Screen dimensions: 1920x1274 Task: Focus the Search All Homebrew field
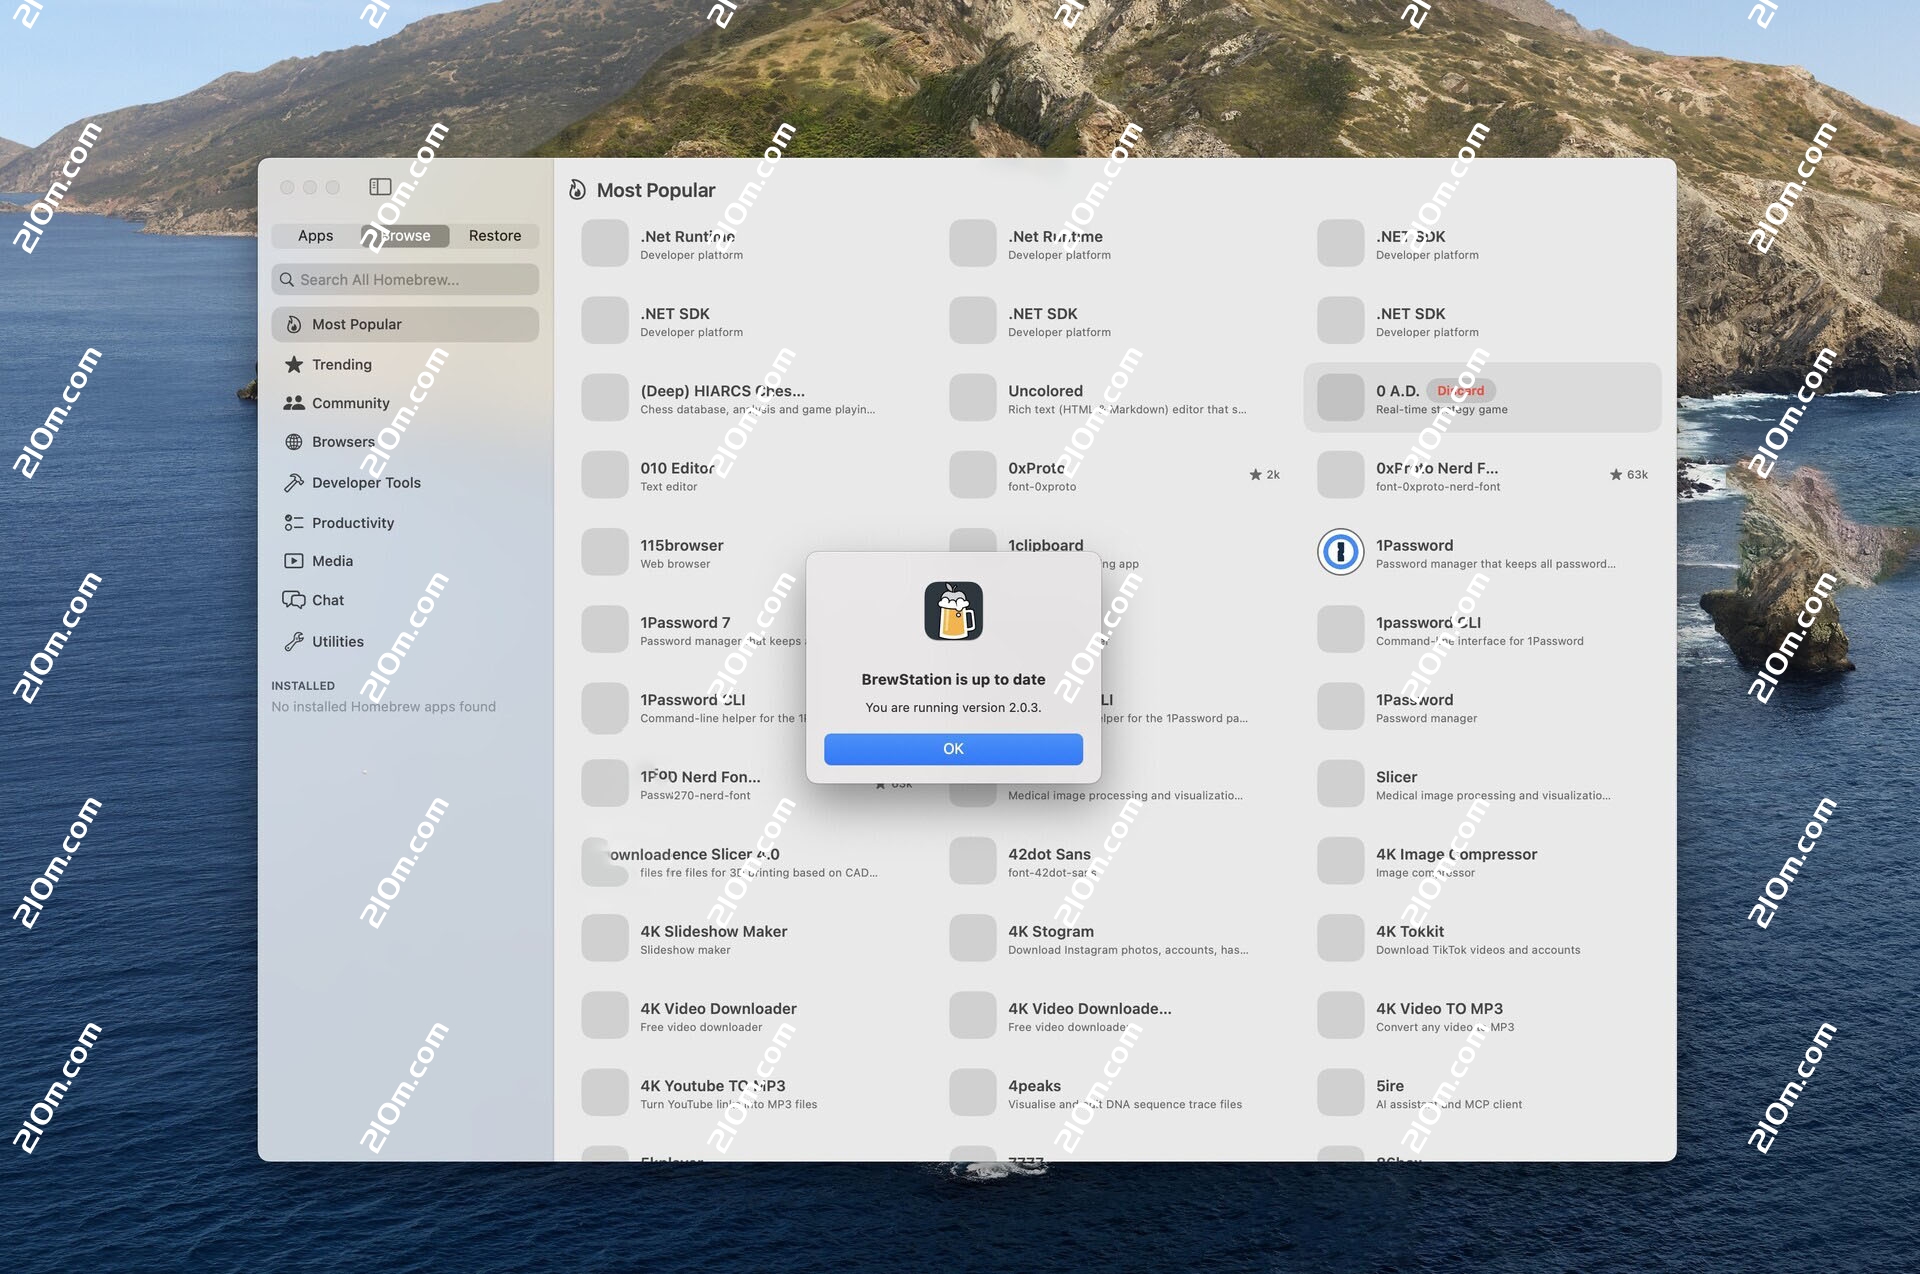pos(405,279)
